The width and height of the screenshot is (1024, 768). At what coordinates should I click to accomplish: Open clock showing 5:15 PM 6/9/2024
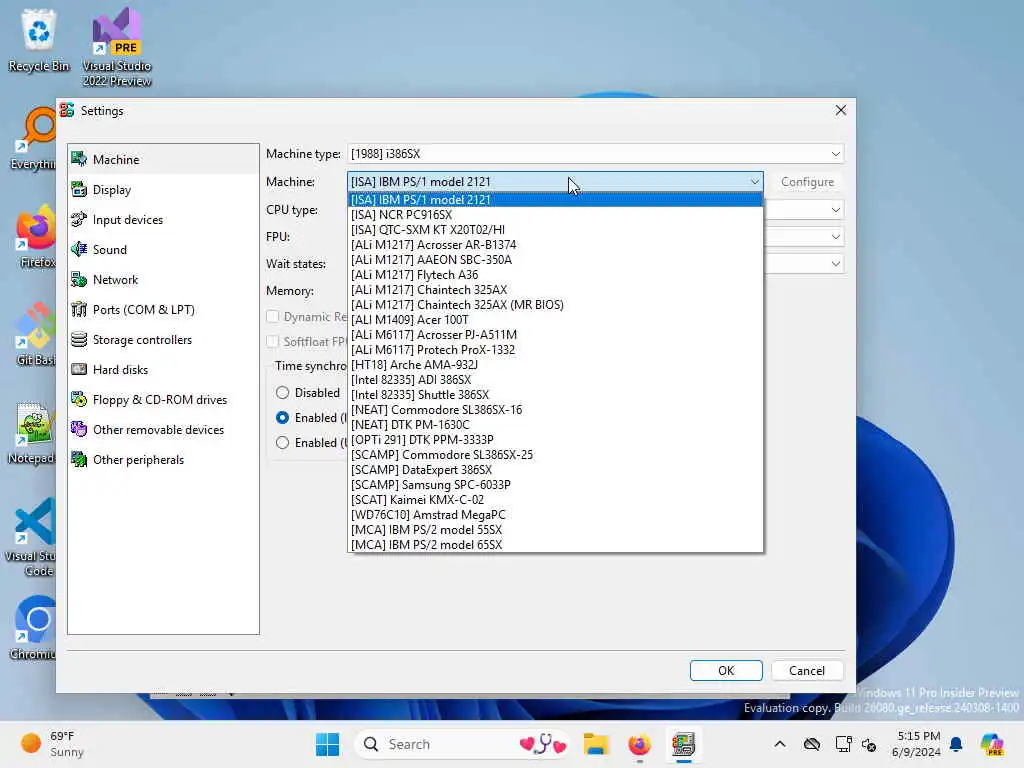tap(917, 744)
